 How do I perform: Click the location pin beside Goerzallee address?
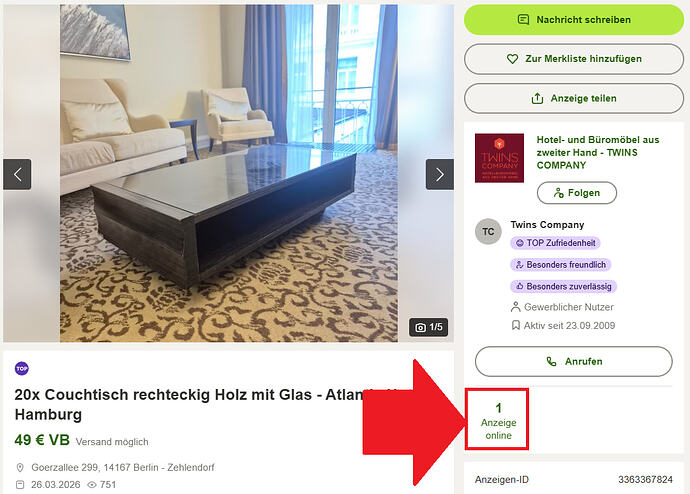click(20, 468)
